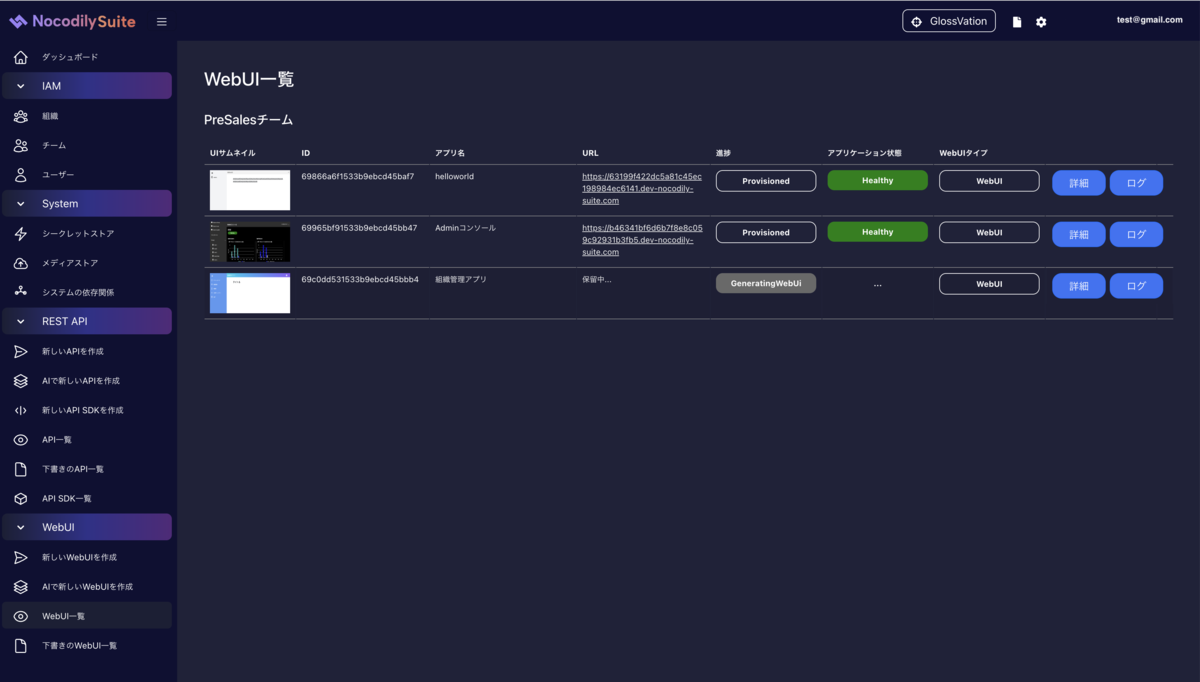Click the AIで新しいWebUIを作成 layers icon
Viewport: 1200px width, 682px height.
[x=21, y=587]
